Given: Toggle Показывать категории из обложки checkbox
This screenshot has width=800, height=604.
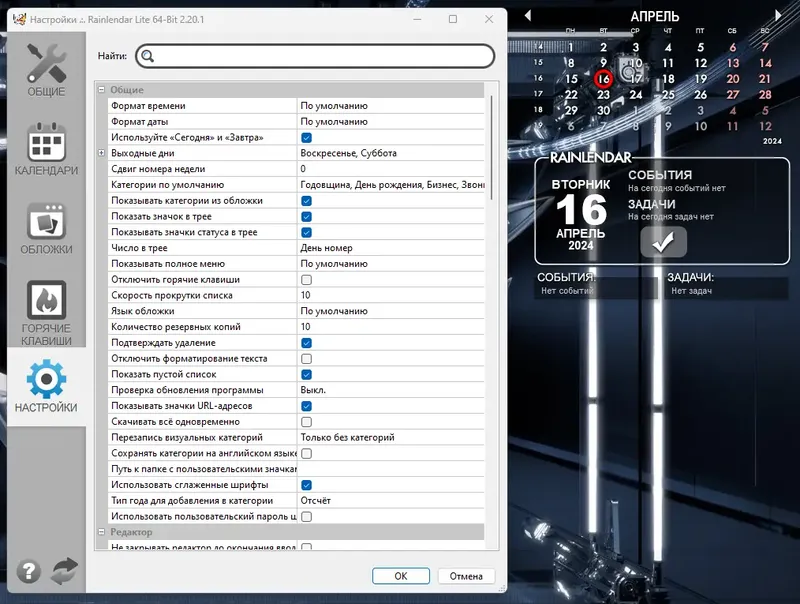Looking at the screenshot, I should pos(307,201).
